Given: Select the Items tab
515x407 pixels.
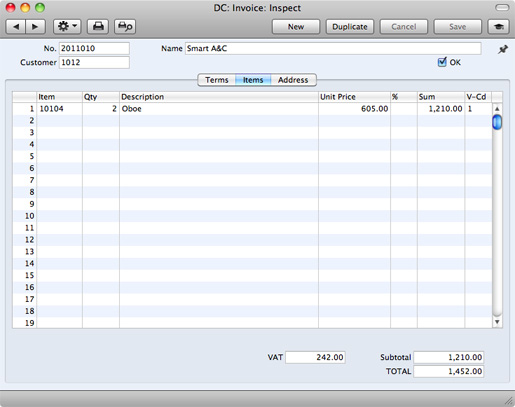Looking at the screenshot, I should (x=253, y=80).
